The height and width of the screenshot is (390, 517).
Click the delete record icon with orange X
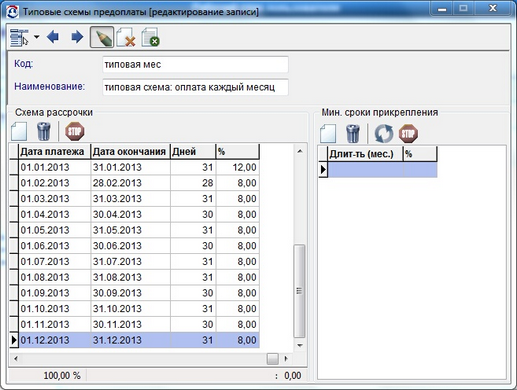click(x=126, y=37)
